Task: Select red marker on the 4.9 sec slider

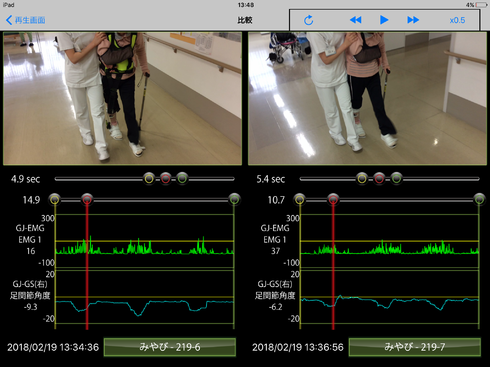Action: pyautogui.click(x=166, y=179)
